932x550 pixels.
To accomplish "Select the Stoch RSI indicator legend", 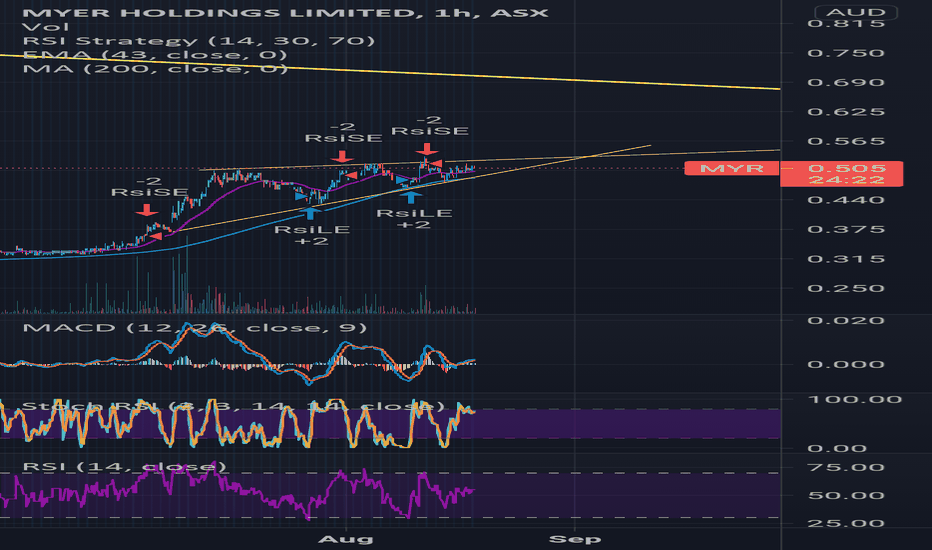I will coord(233,406).
